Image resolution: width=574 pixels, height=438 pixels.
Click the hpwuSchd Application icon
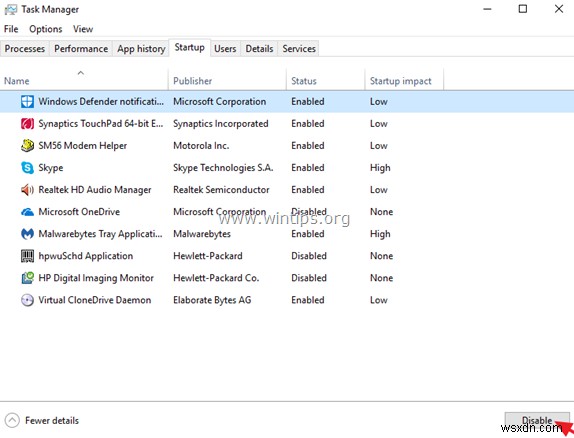point(27,256)
